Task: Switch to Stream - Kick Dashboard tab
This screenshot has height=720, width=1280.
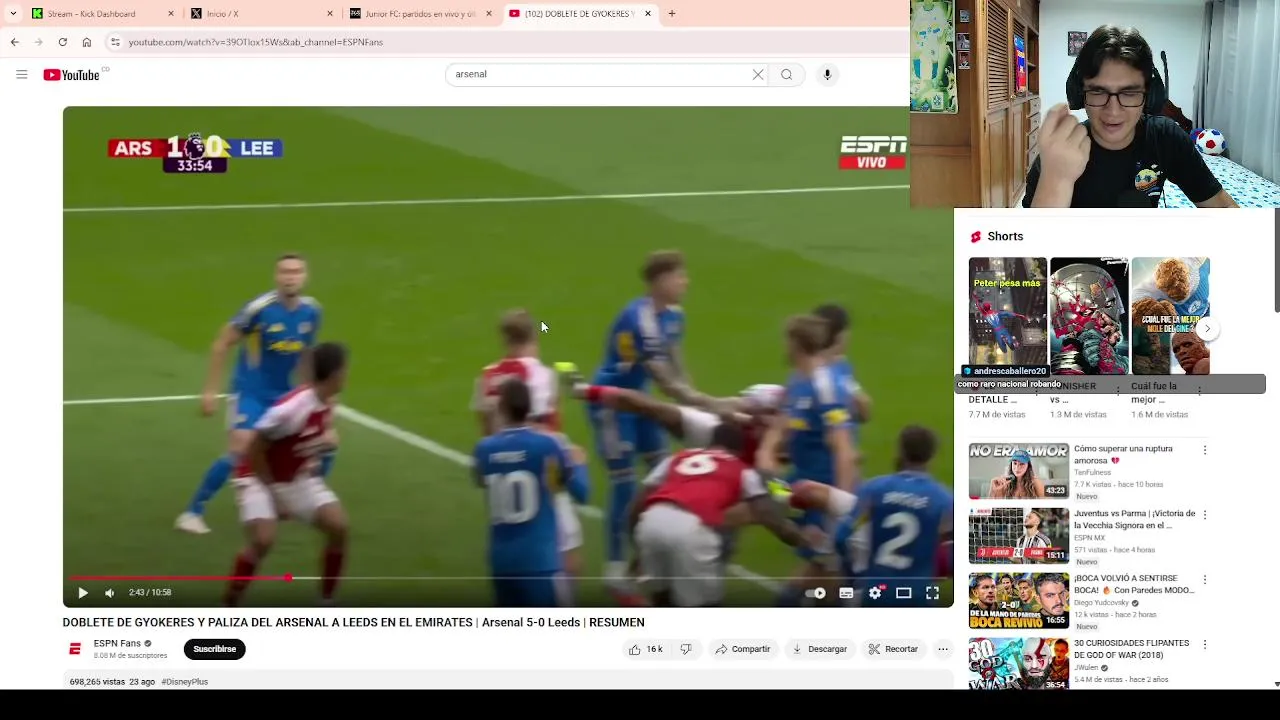Action: click(x=103, y=14)
